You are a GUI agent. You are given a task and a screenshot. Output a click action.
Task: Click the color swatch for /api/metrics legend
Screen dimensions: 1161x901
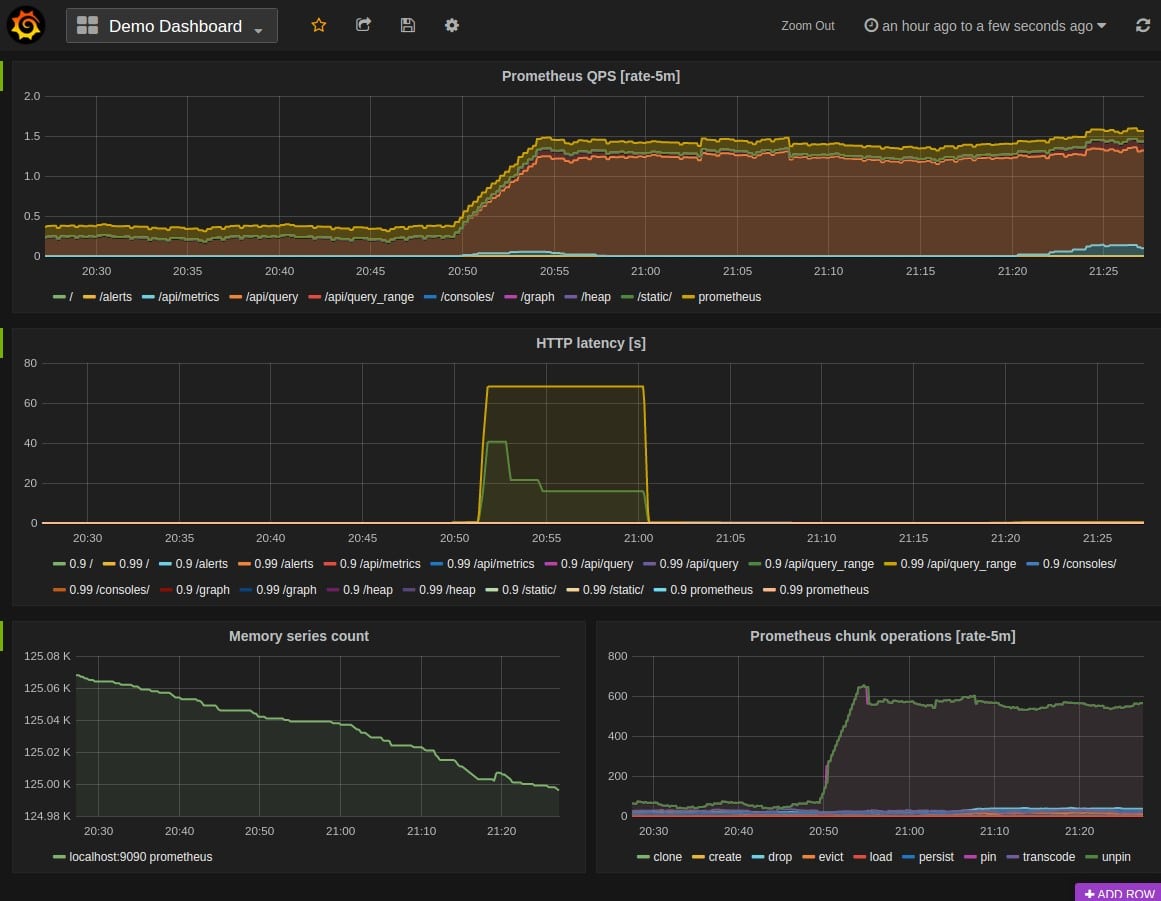148,297
